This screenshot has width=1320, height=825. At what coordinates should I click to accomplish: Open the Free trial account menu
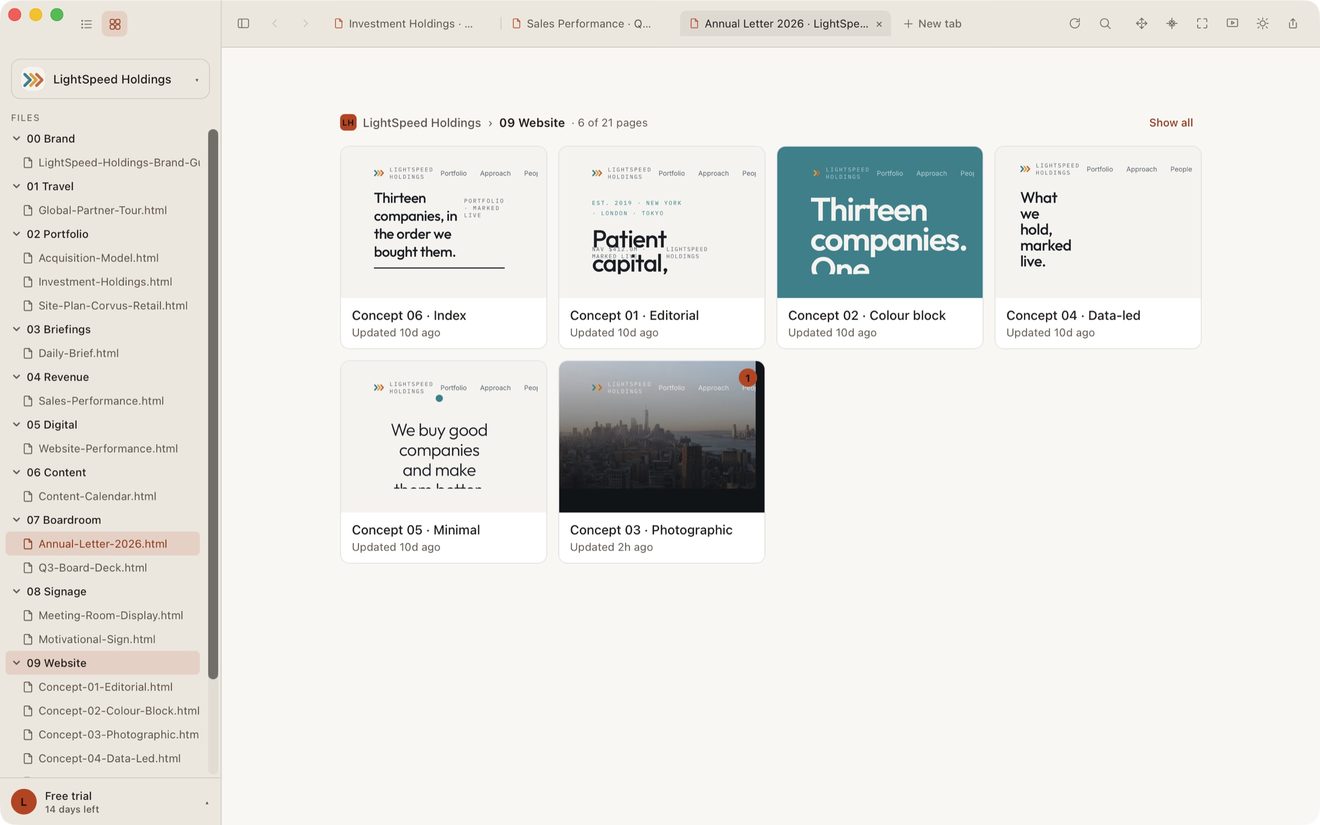(110, 802)
